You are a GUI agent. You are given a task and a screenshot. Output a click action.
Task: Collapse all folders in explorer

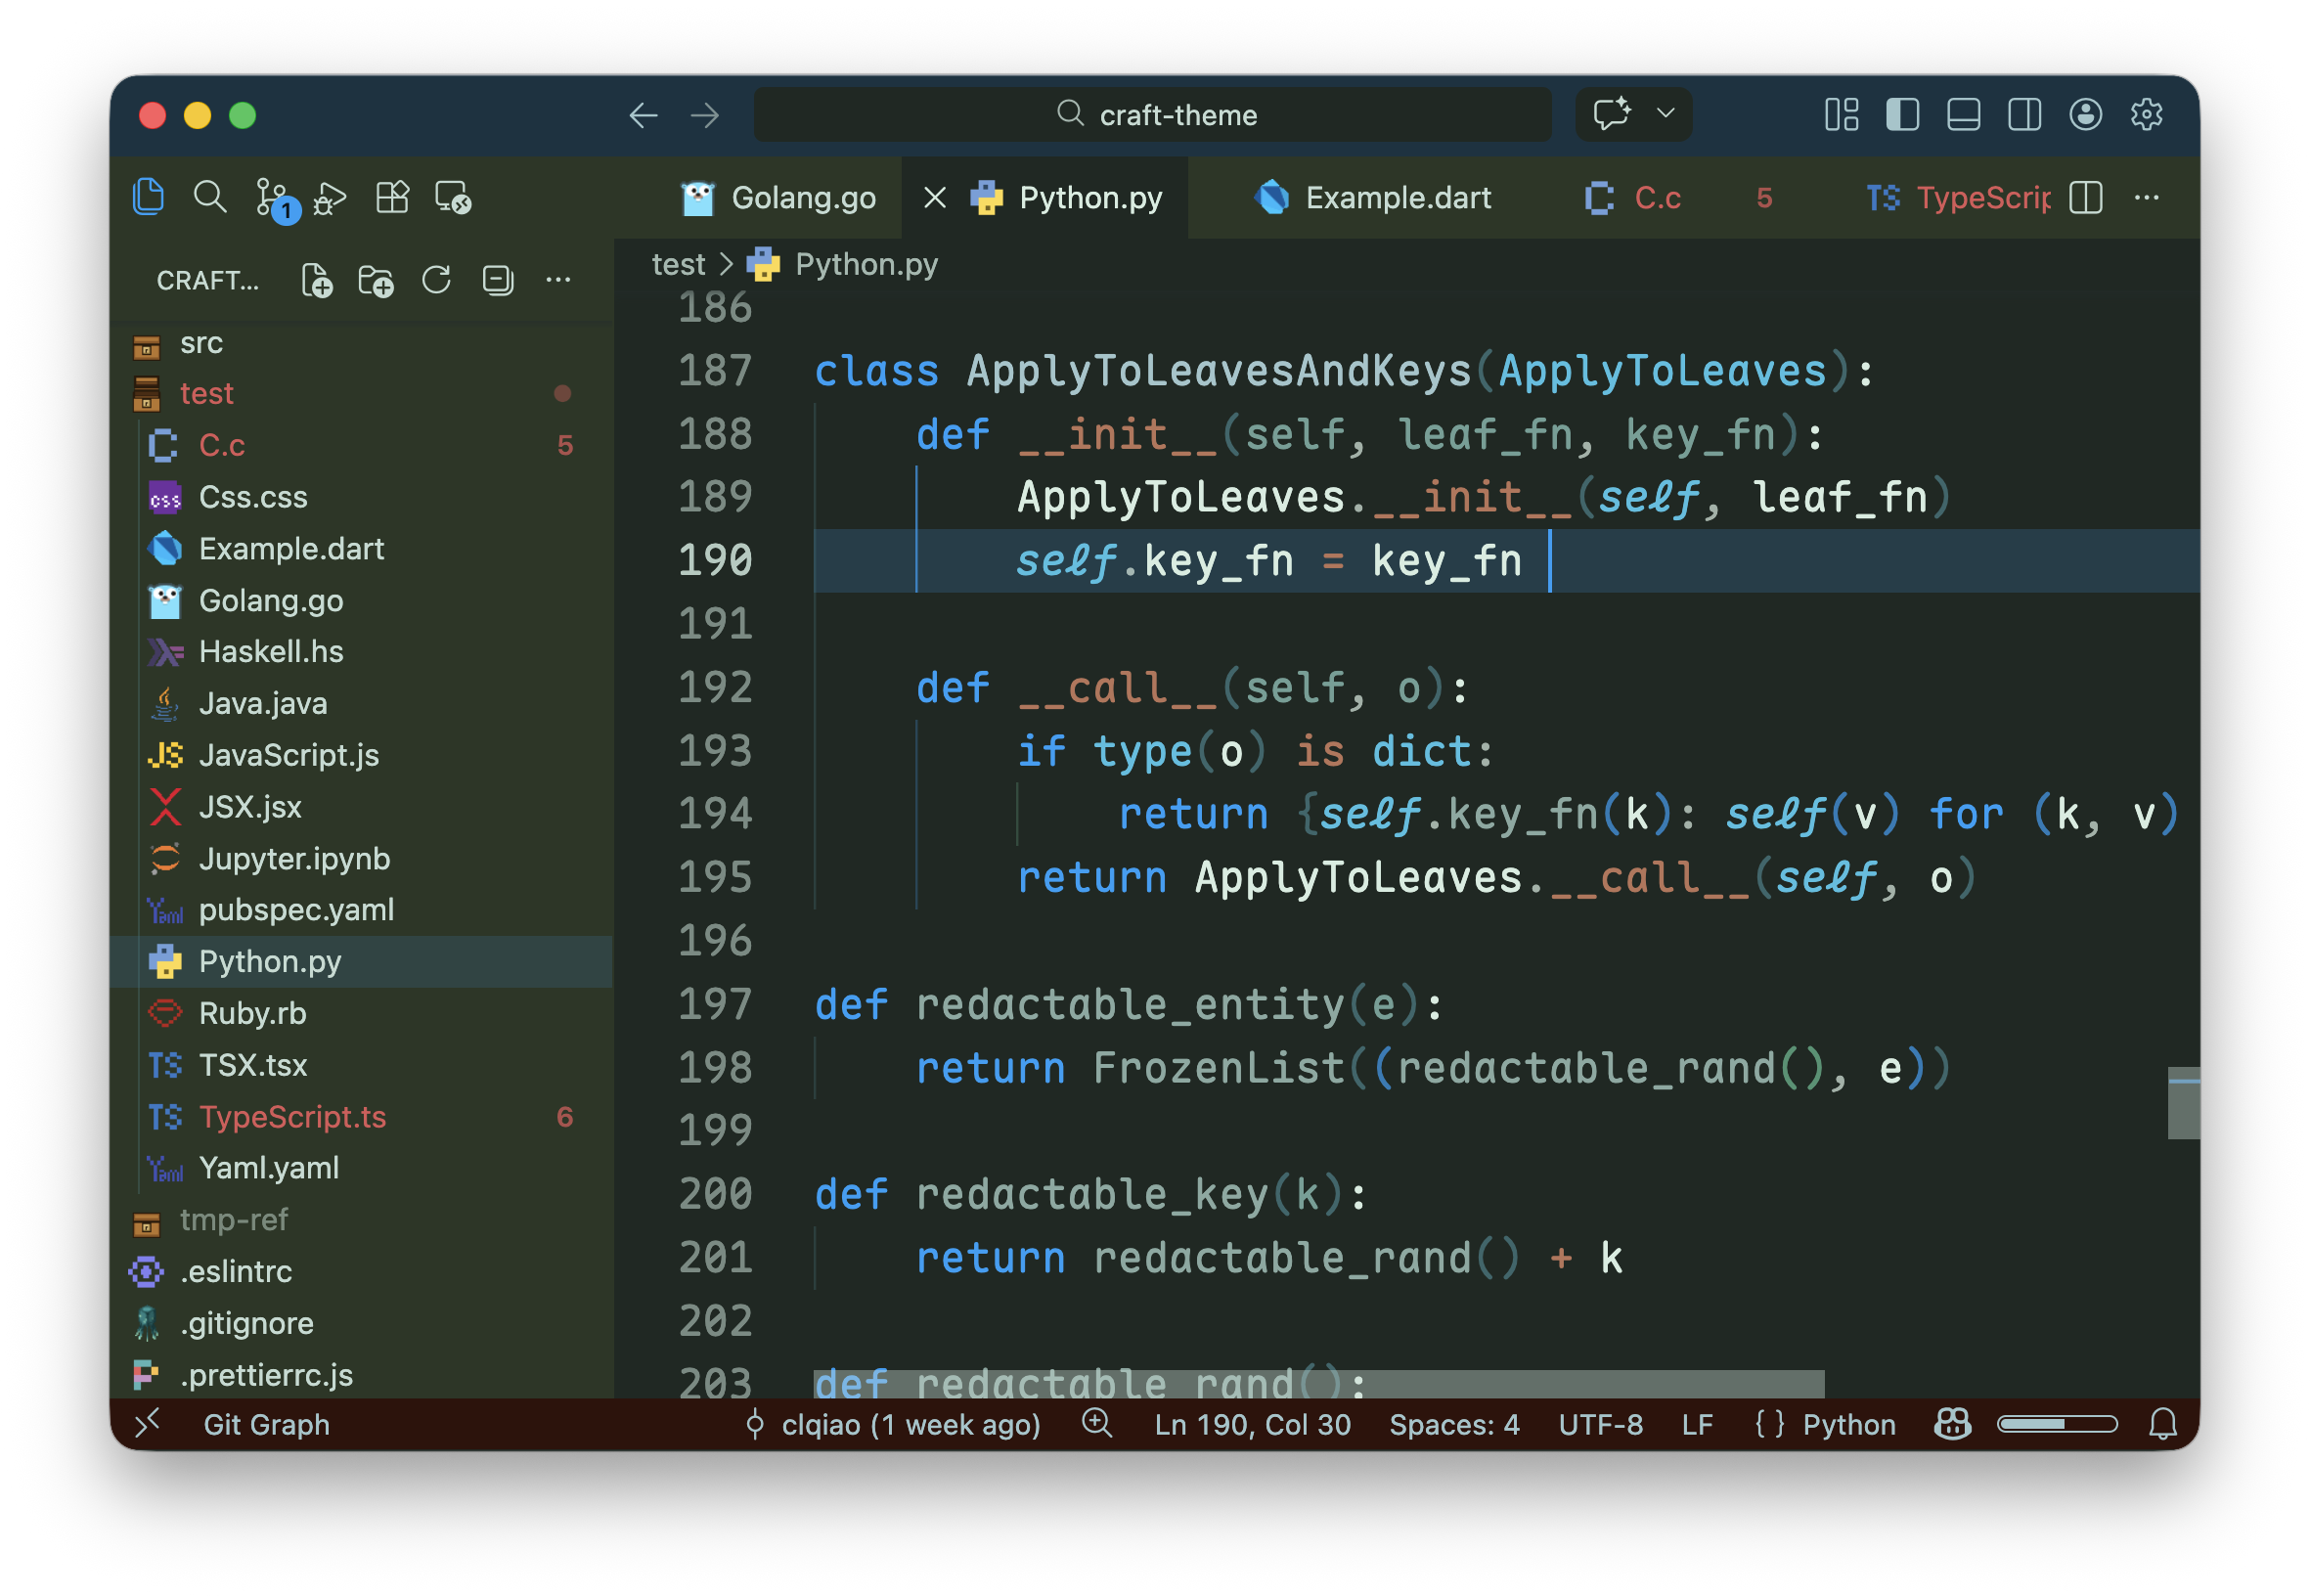pos(497,280)
